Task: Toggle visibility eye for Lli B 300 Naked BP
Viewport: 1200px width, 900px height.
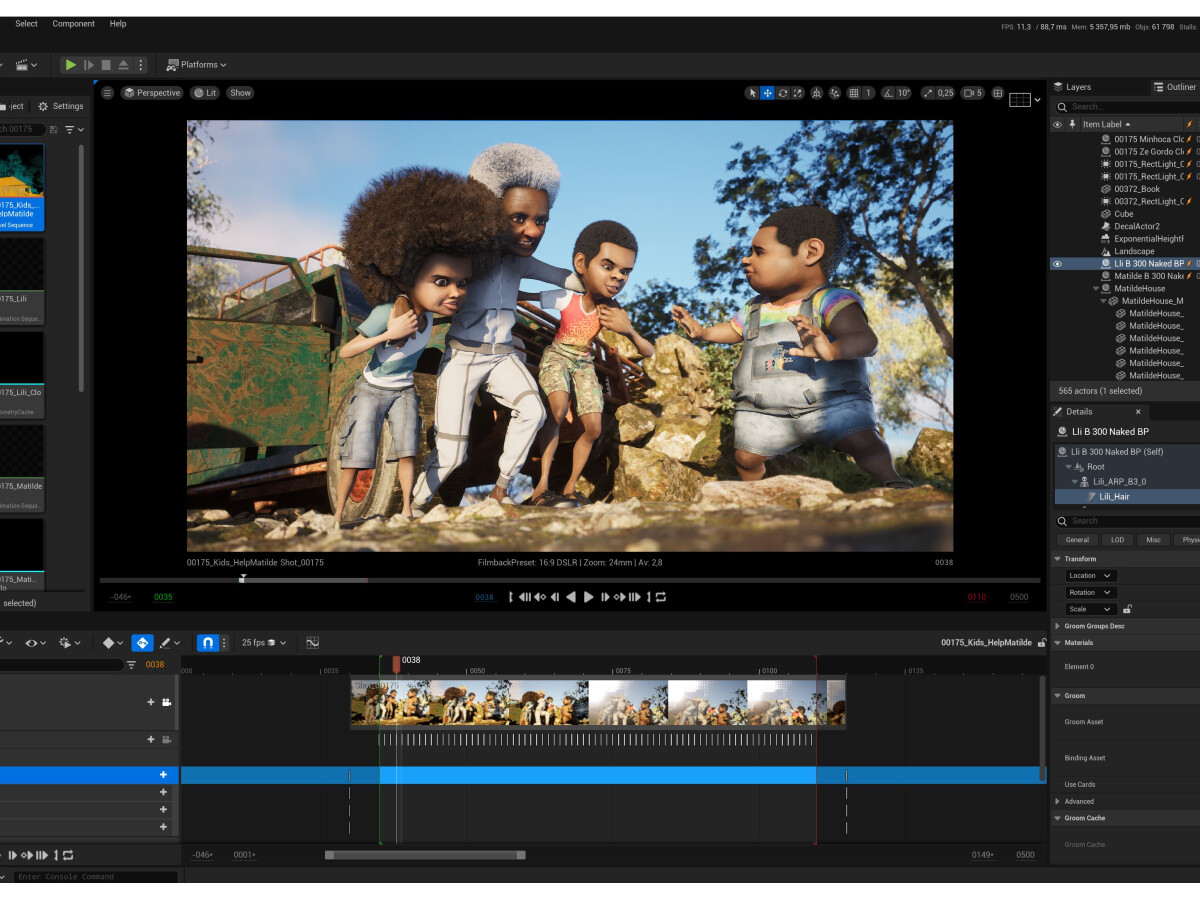Action: [x=1057, y=264]
